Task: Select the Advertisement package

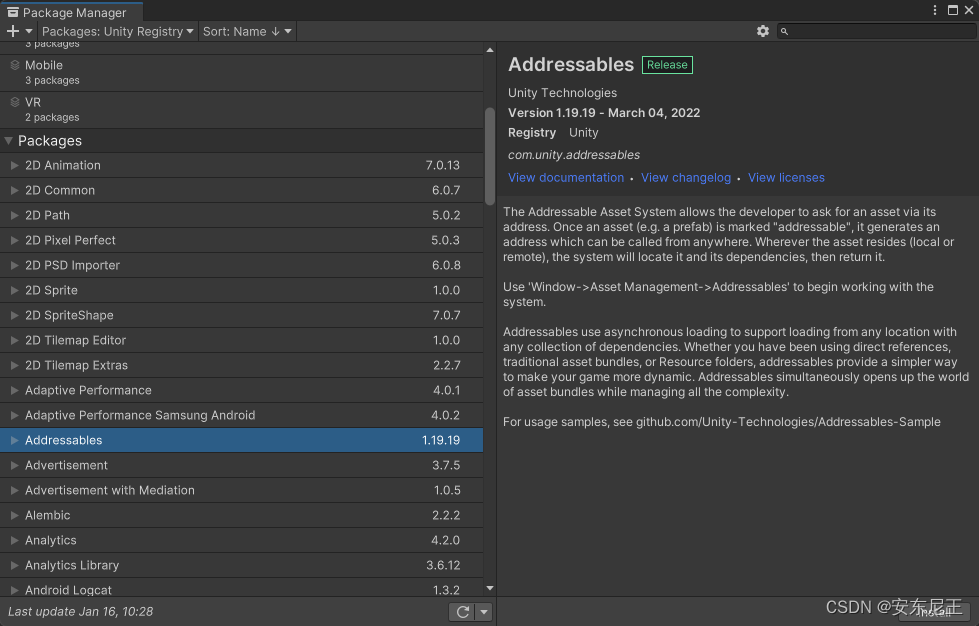Action: pyautogui.click(x=242, y=465)
